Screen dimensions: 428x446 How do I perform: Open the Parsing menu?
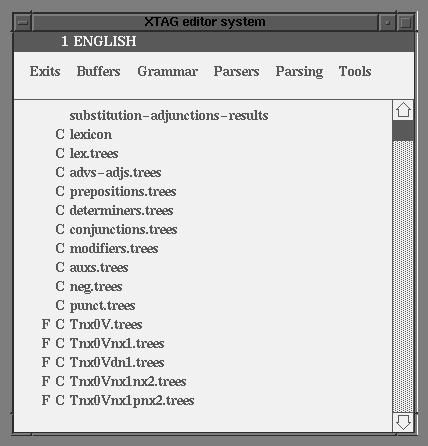[299, 72]
